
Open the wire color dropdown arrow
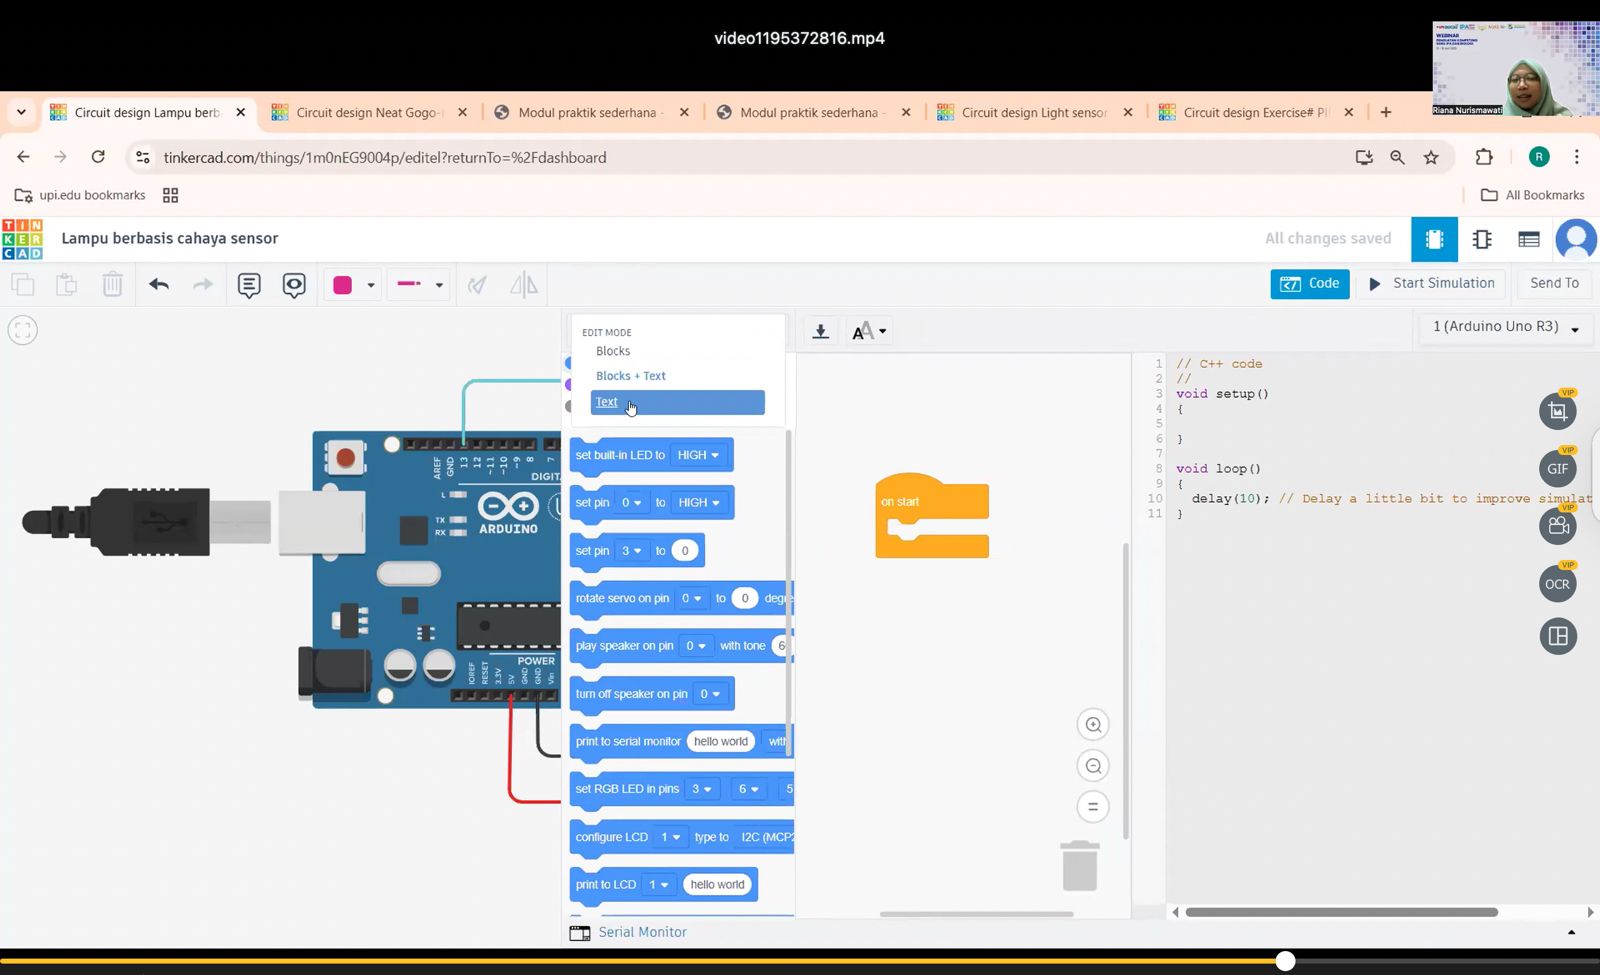point(371,285)
